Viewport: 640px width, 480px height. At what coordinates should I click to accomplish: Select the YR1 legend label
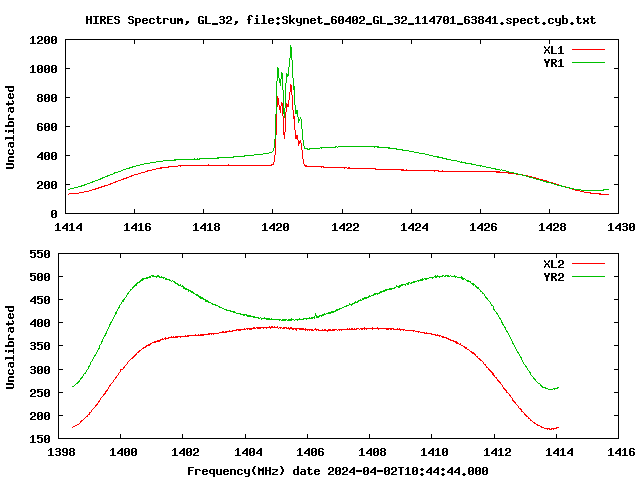(x=553, y=63)
